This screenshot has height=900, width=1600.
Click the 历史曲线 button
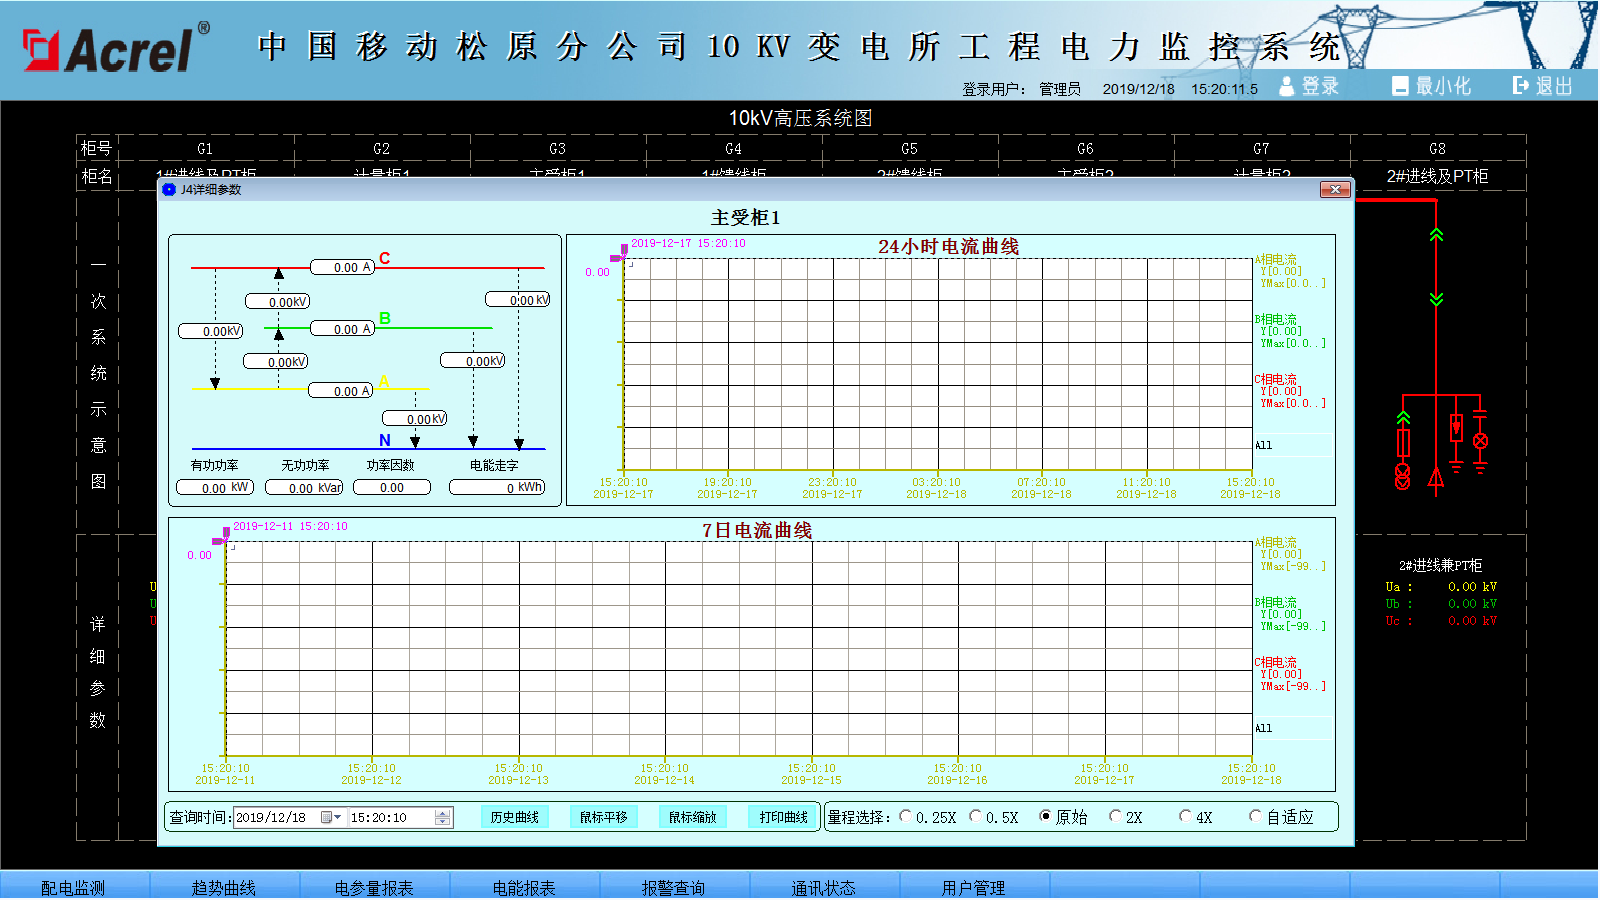coord(515,817)
